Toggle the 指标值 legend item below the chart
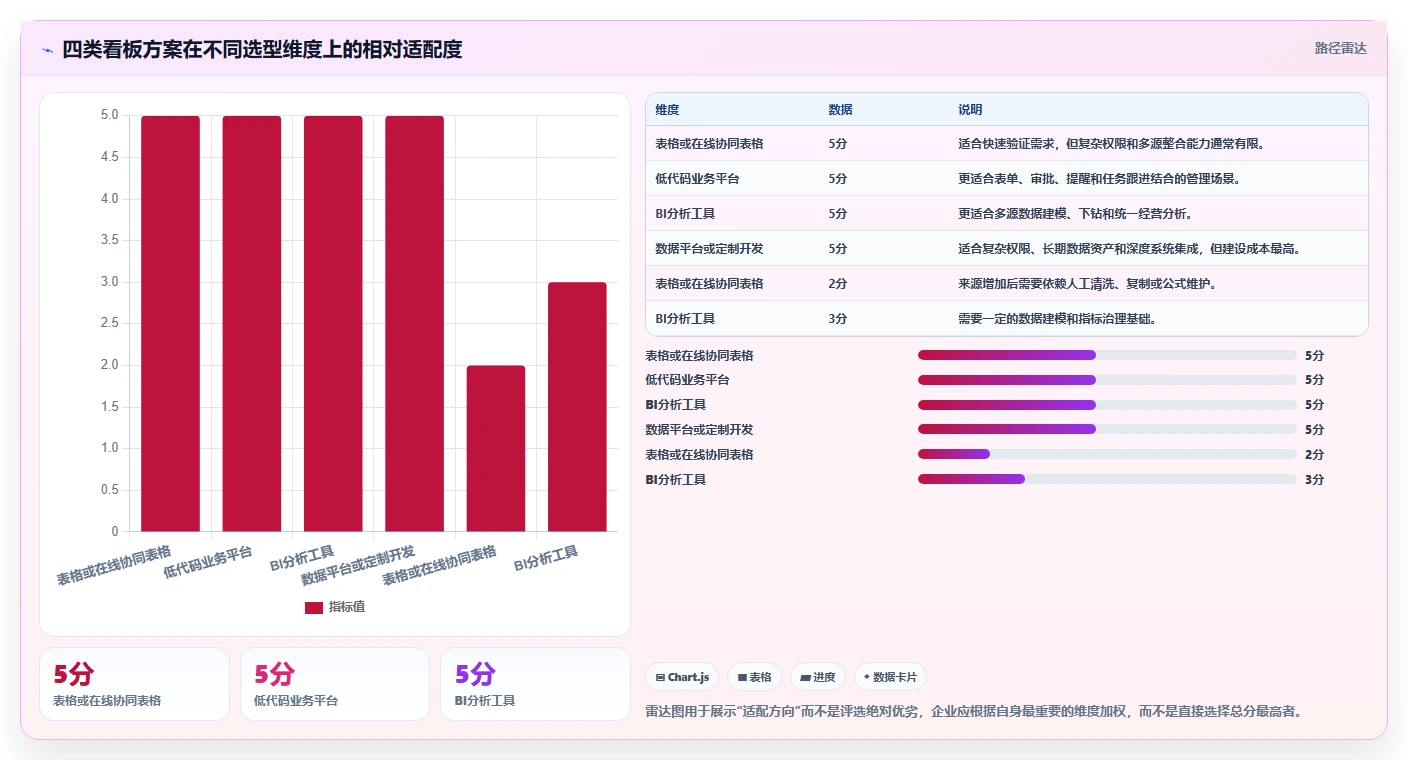 335,607
